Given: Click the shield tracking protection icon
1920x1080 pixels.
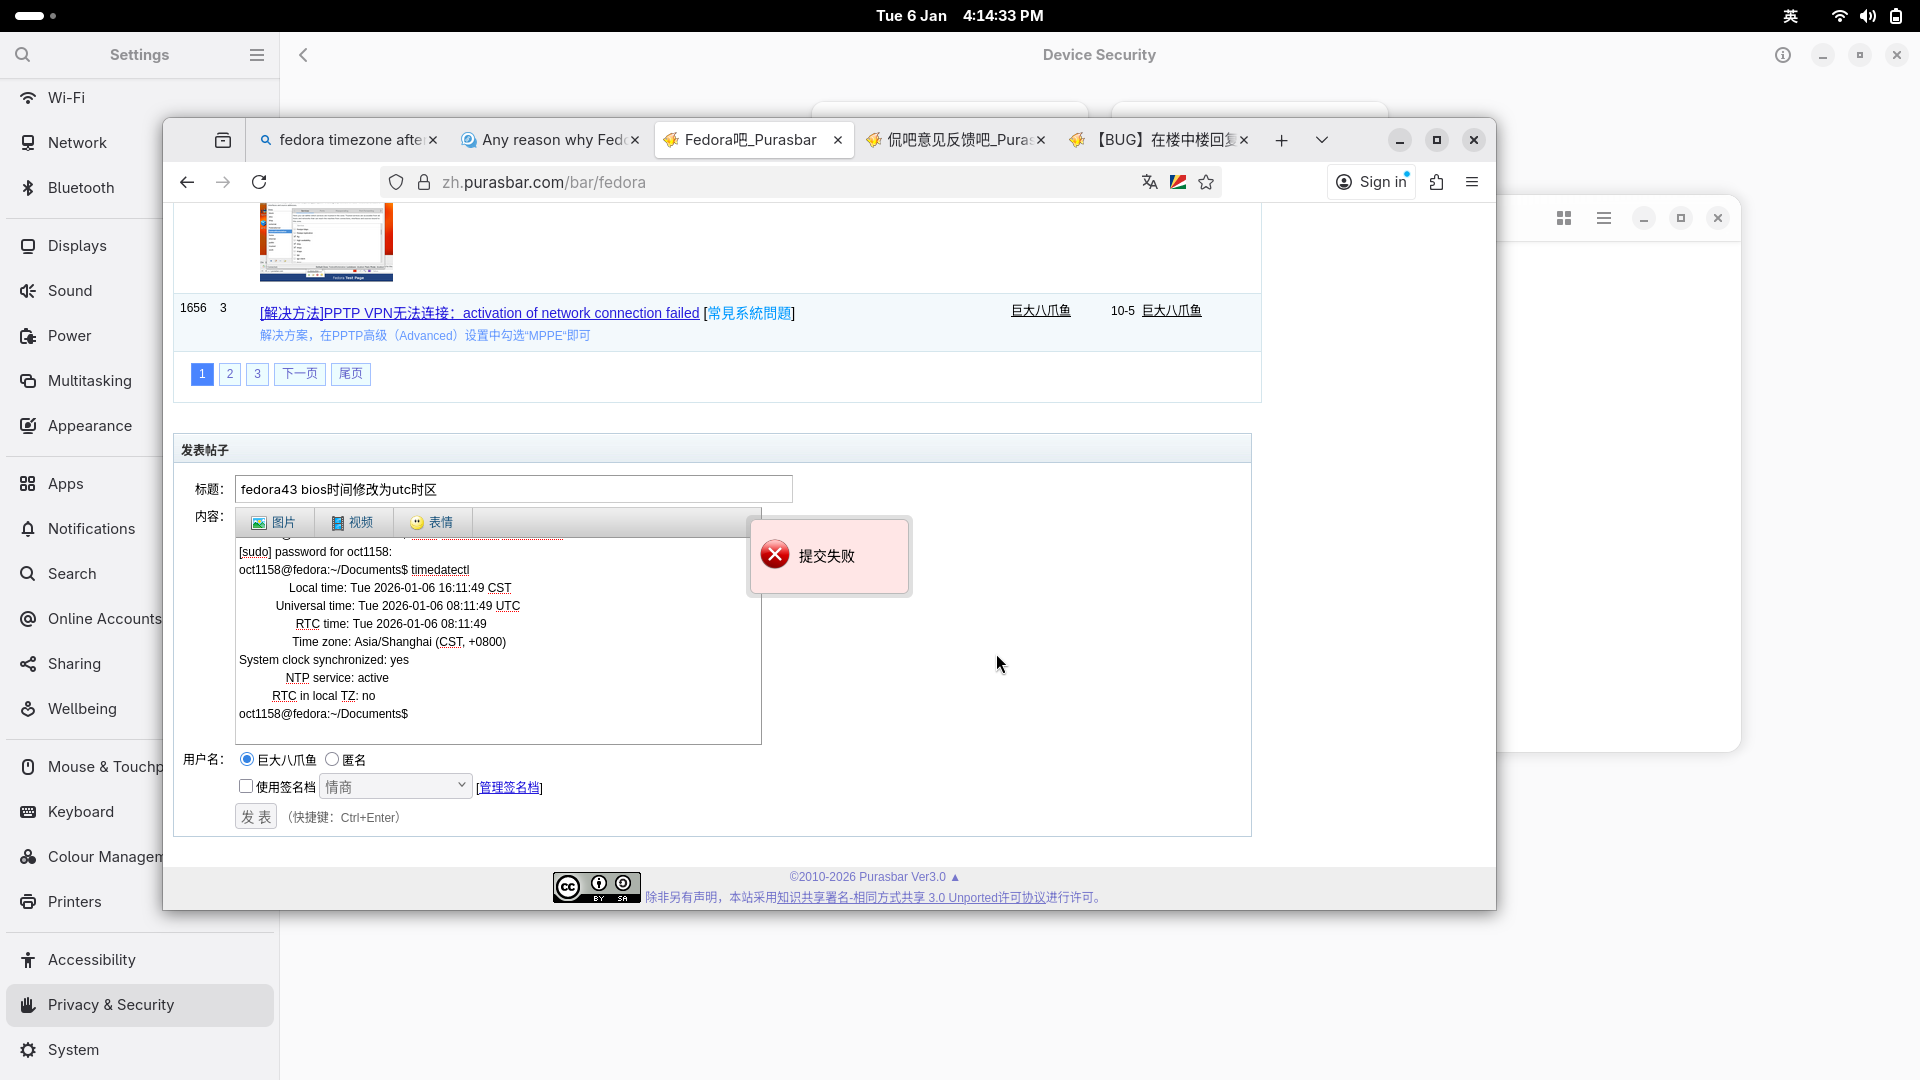Looking at the screenshot, I should click(x=396, y=182).
